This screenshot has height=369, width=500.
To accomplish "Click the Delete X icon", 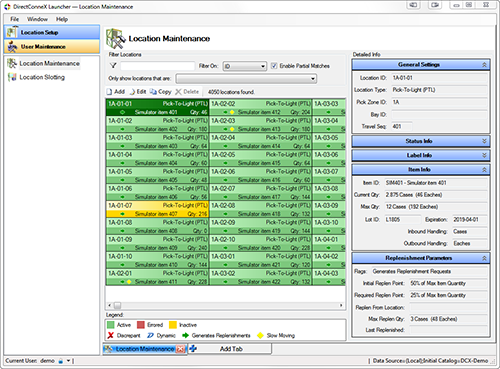I will [178, 92].
